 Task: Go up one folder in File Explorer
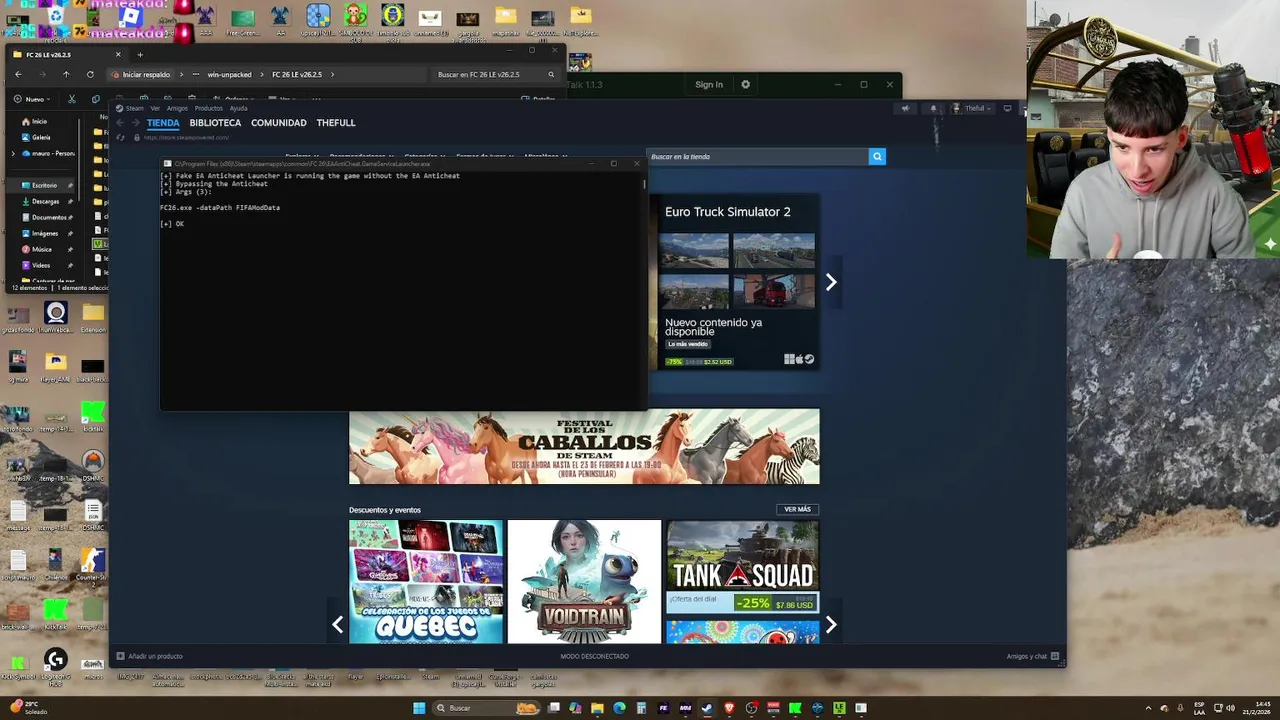click(x=66, y=74)
